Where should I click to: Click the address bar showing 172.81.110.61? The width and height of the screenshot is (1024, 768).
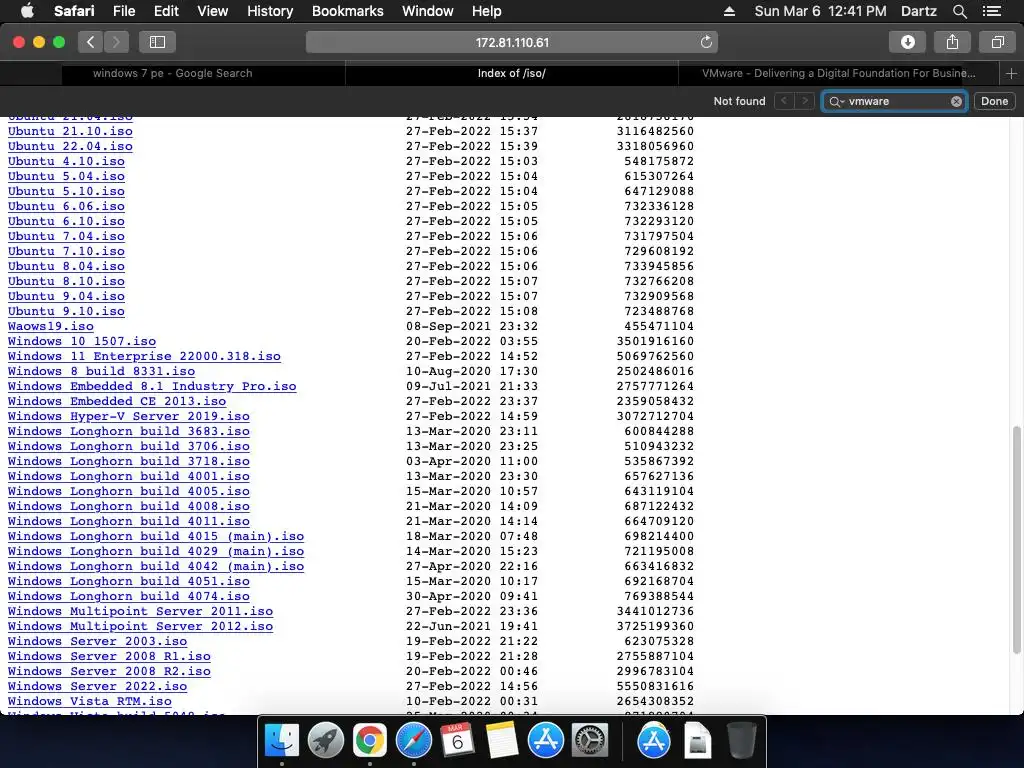pyautogui.click(x=512, y=42)
